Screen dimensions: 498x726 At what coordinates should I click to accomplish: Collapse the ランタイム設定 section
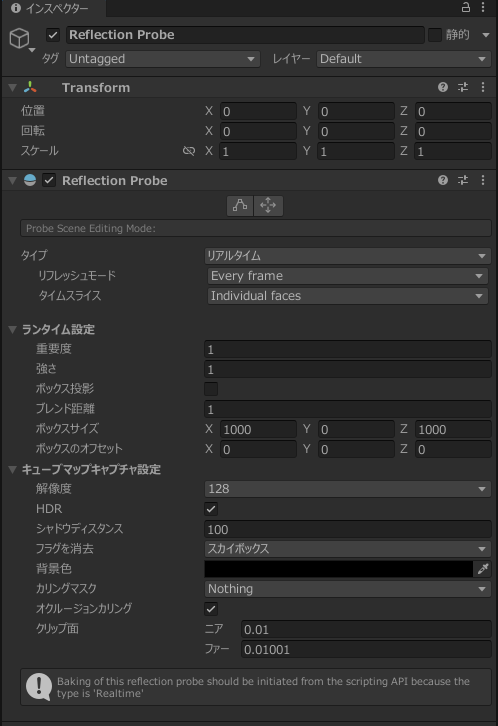[12, 329]
